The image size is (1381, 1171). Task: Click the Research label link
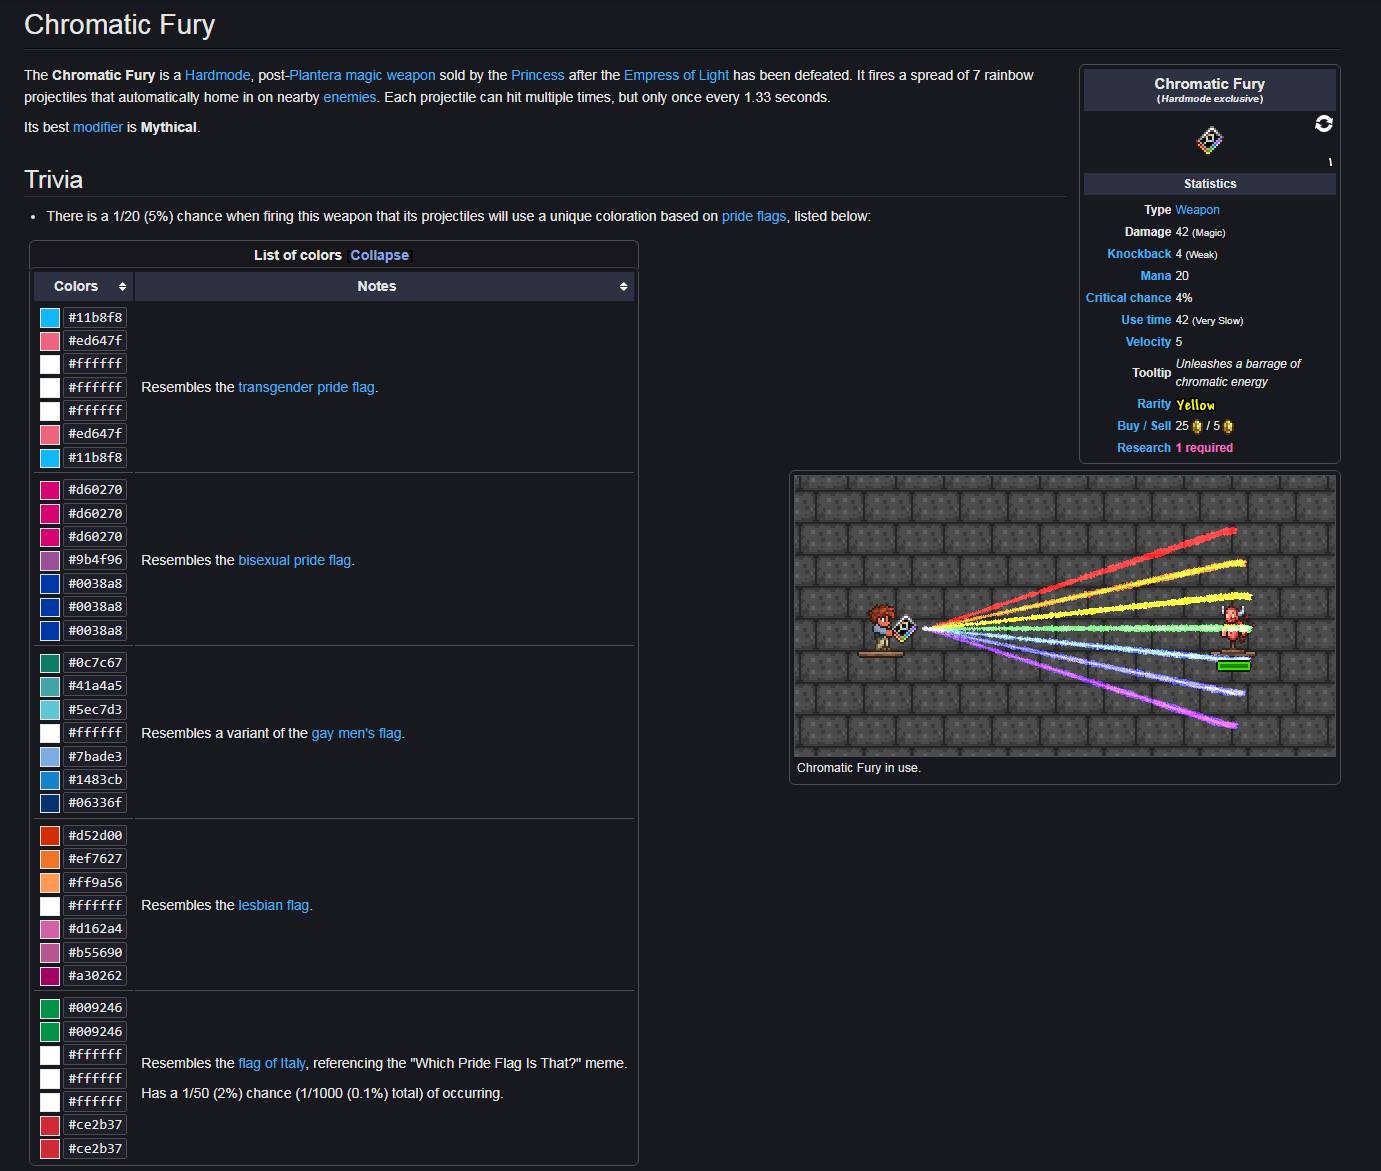1144,448
